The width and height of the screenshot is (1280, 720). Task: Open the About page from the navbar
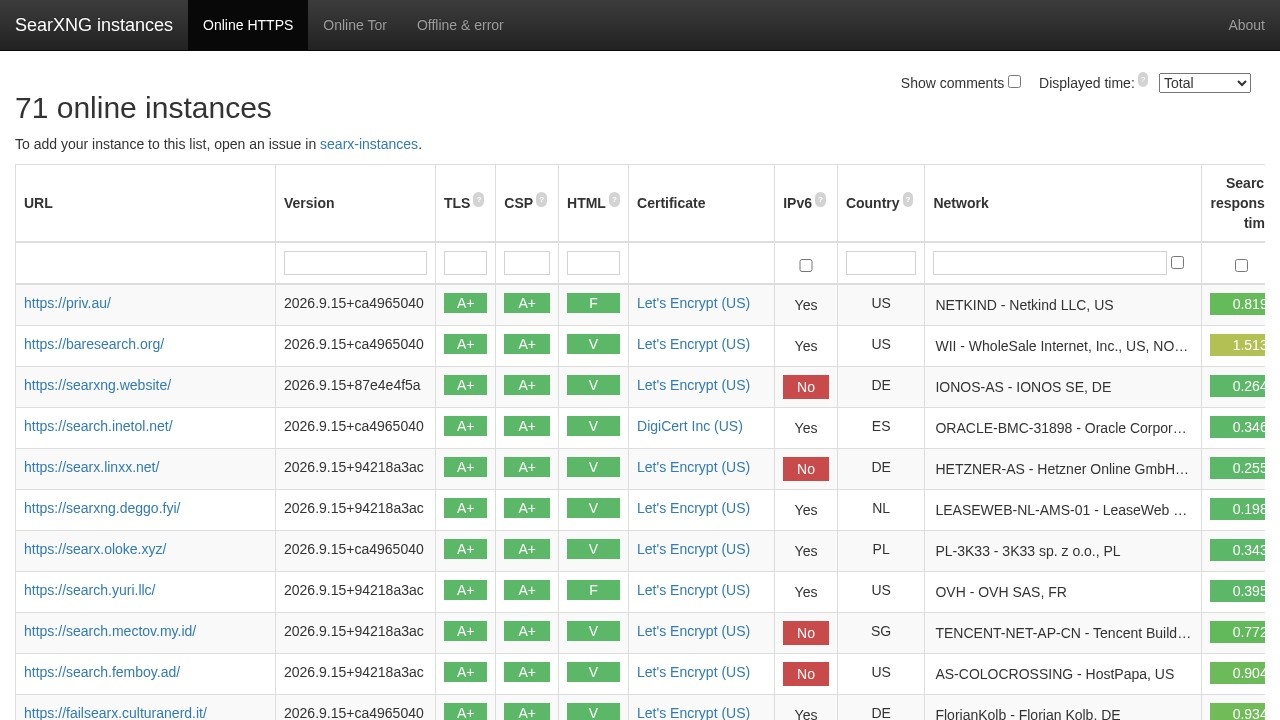[1246, 25]
